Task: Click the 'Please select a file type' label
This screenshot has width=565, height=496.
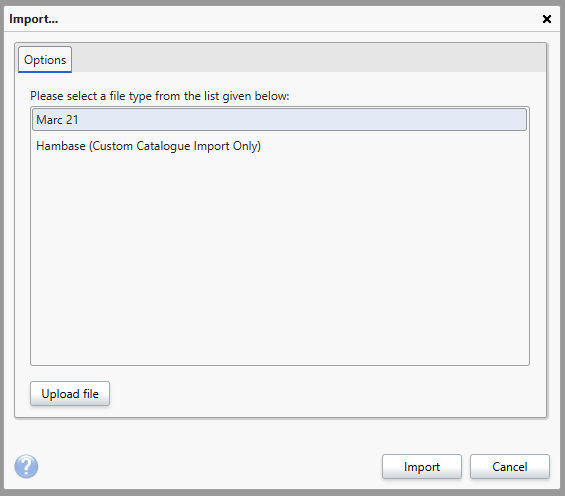Action: (160, 96)
